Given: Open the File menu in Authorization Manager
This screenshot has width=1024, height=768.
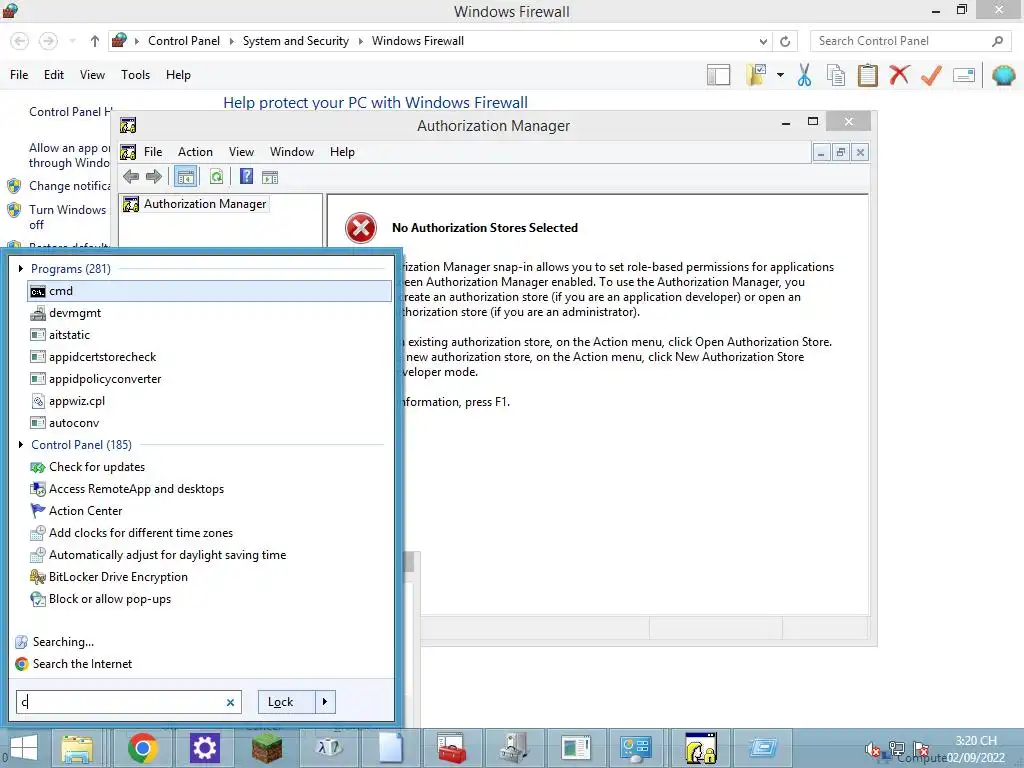Looking at the screenshot, I should [153, 152].
